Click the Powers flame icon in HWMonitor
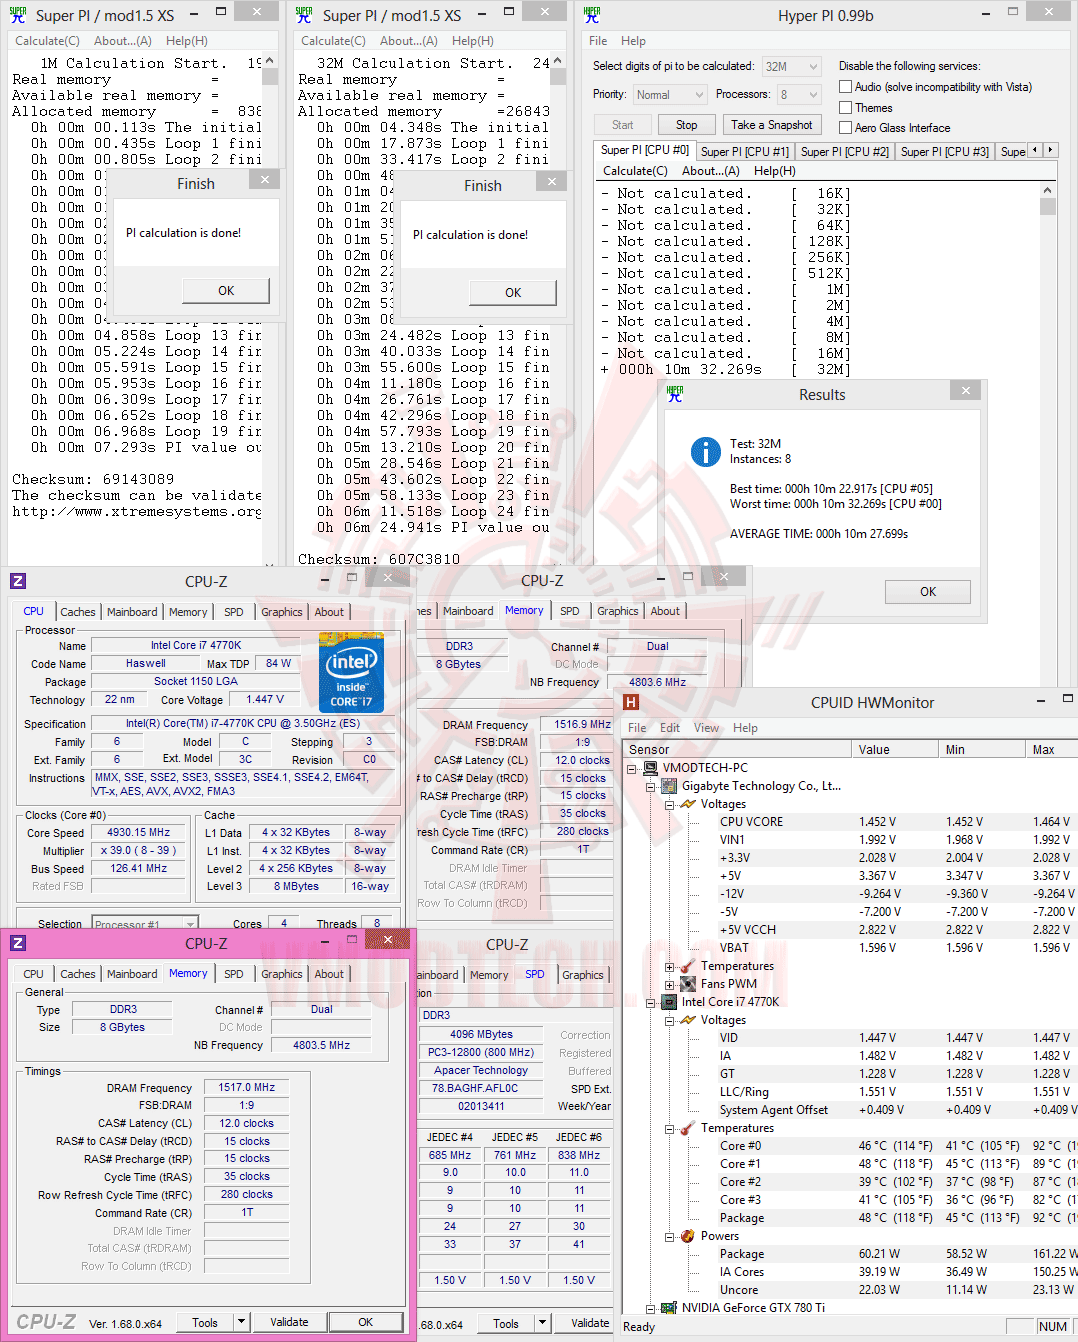The image size is (1078, 1342). click(688, 1236)
